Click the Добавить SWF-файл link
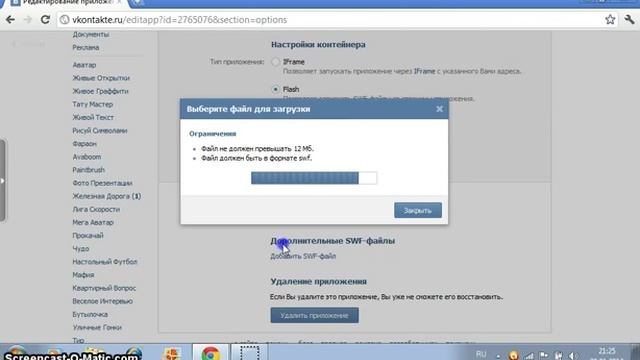Viewport: 640px width, 360px height. [x=303, y=256]
